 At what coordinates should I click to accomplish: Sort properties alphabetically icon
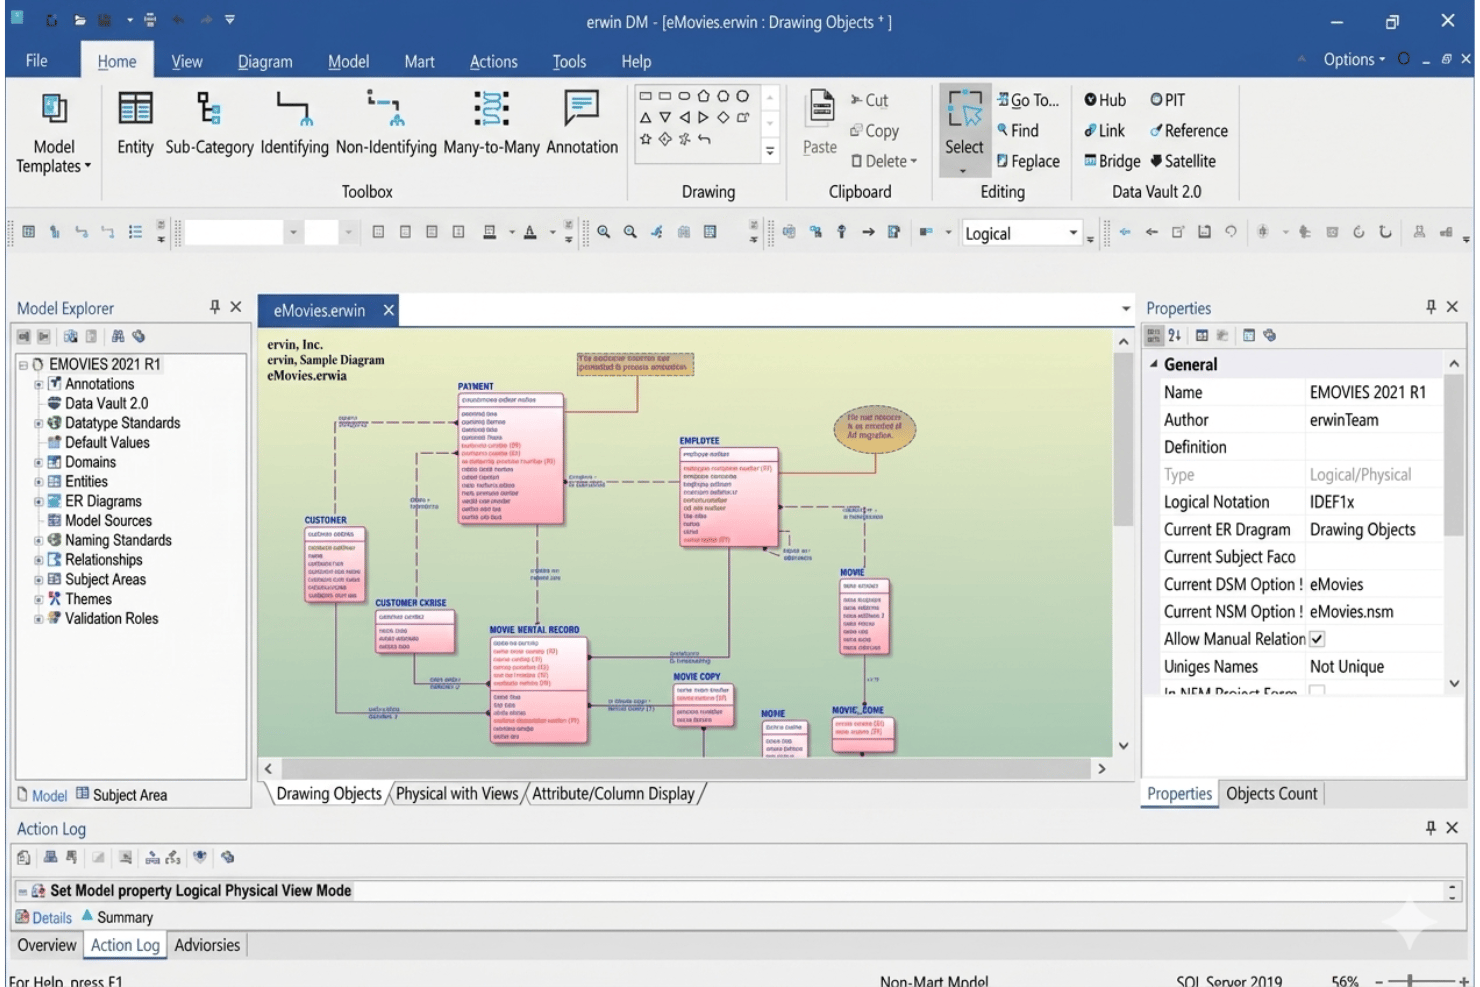tap(1175, 336)
